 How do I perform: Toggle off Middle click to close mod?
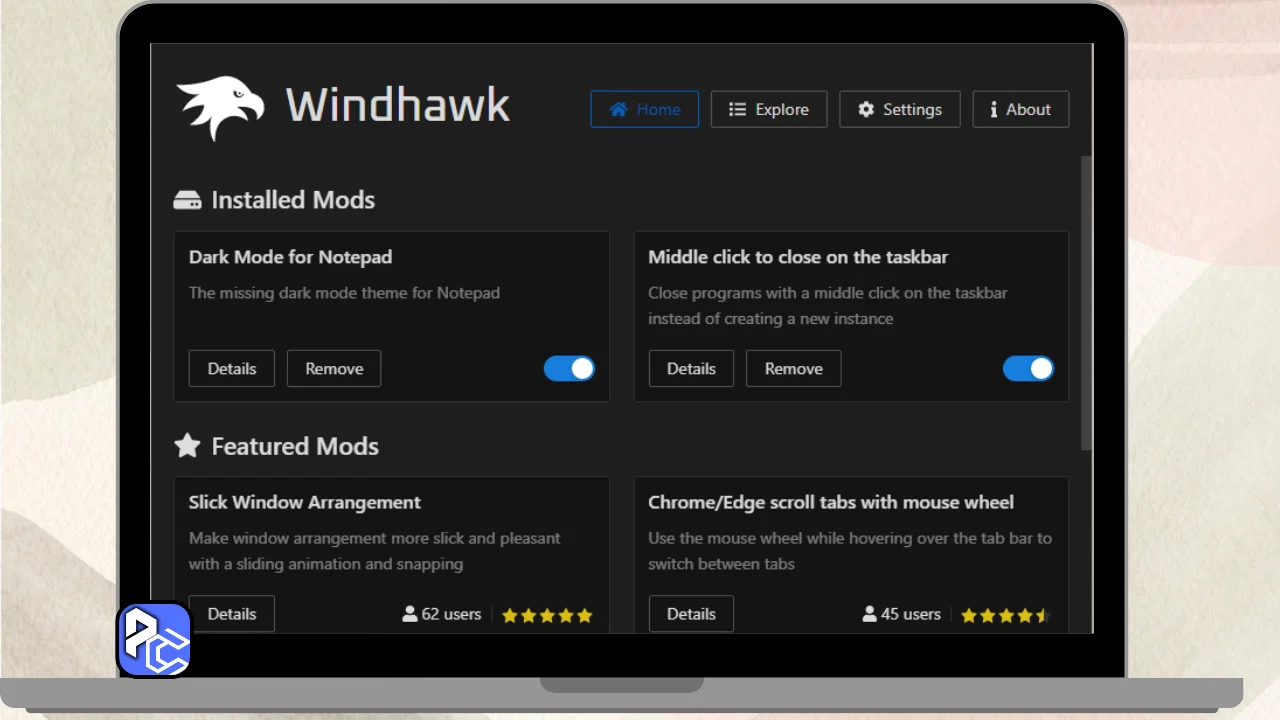click(1028, 368)
